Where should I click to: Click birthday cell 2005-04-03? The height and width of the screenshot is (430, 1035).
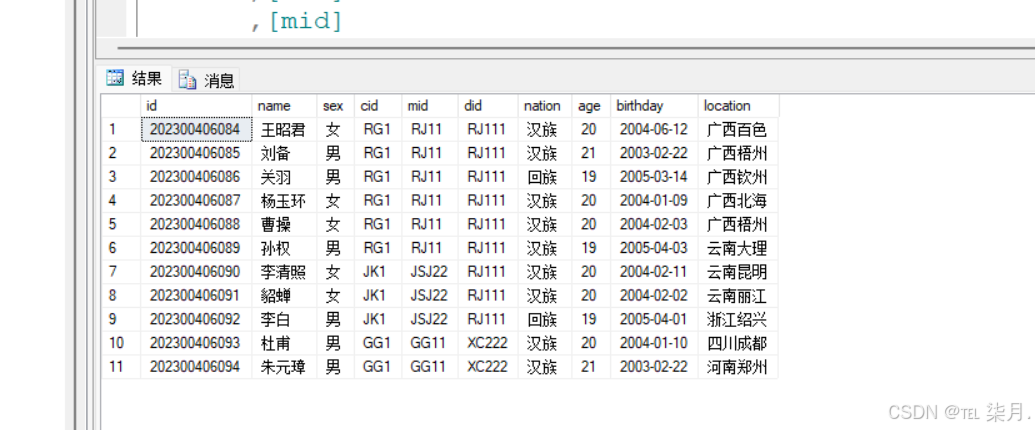point(654,248)
